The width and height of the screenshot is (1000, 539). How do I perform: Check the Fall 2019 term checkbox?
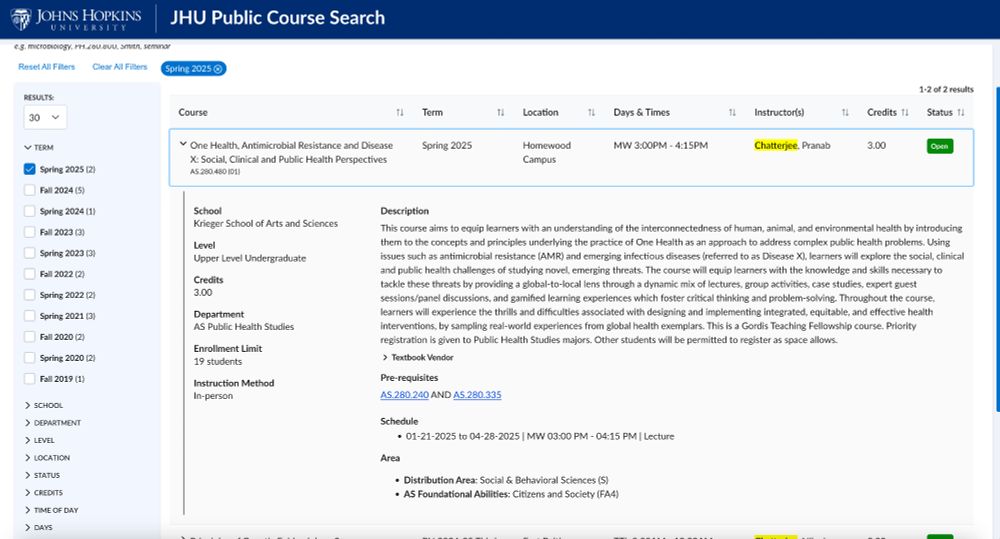(29, 379)
